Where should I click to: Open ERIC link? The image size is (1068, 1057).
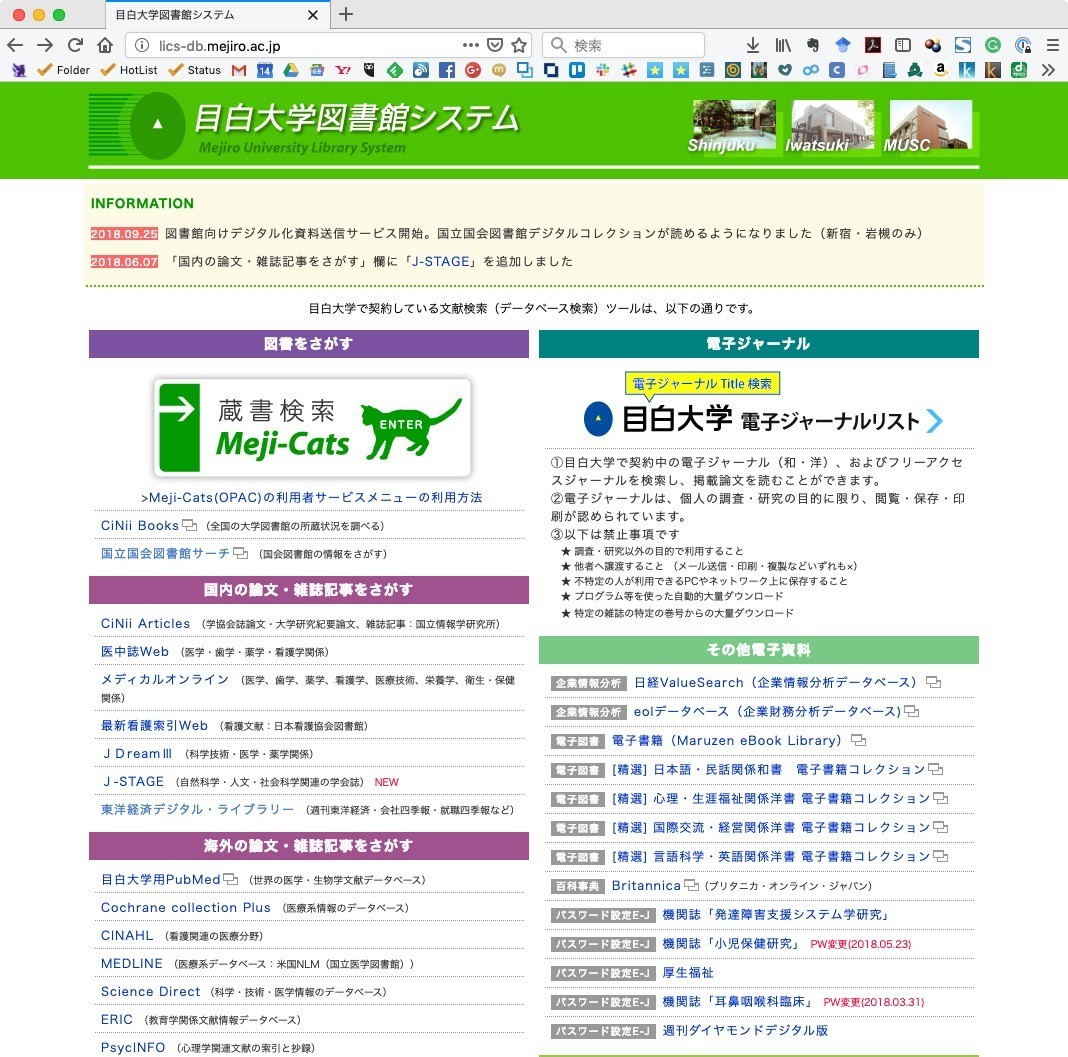(x=116, y=1020)
